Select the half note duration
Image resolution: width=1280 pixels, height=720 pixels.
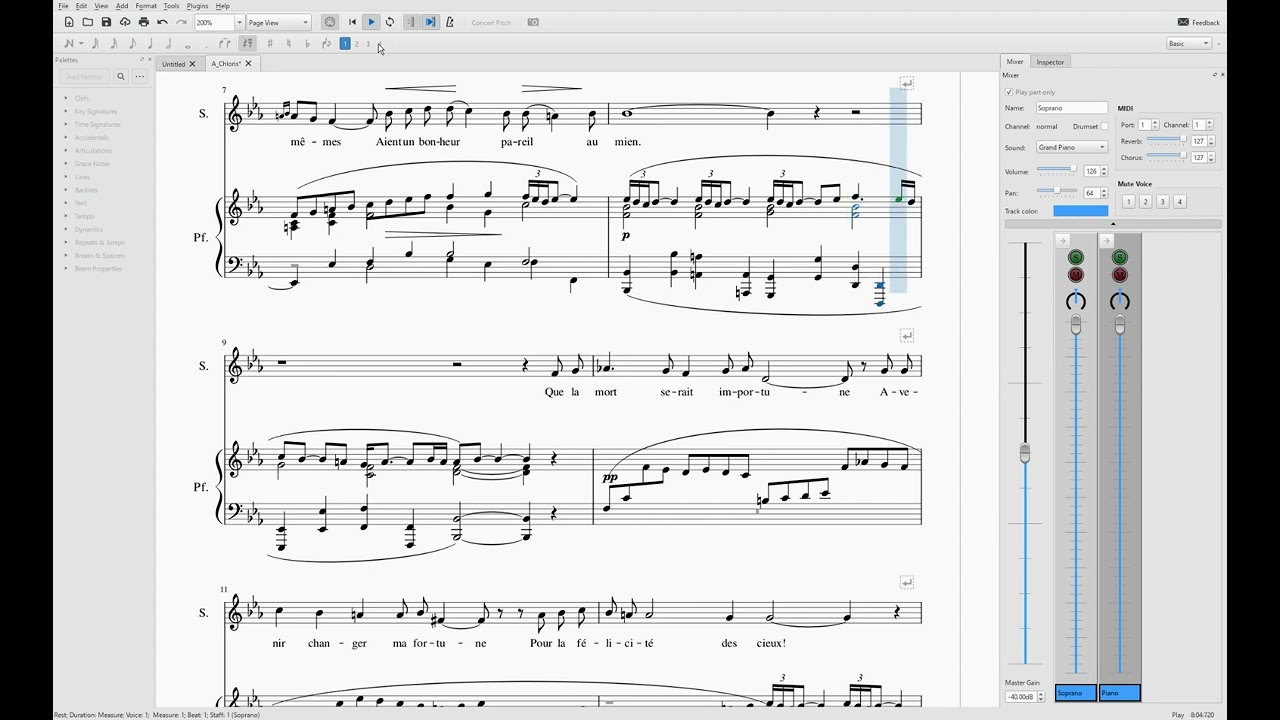[168, 43]
